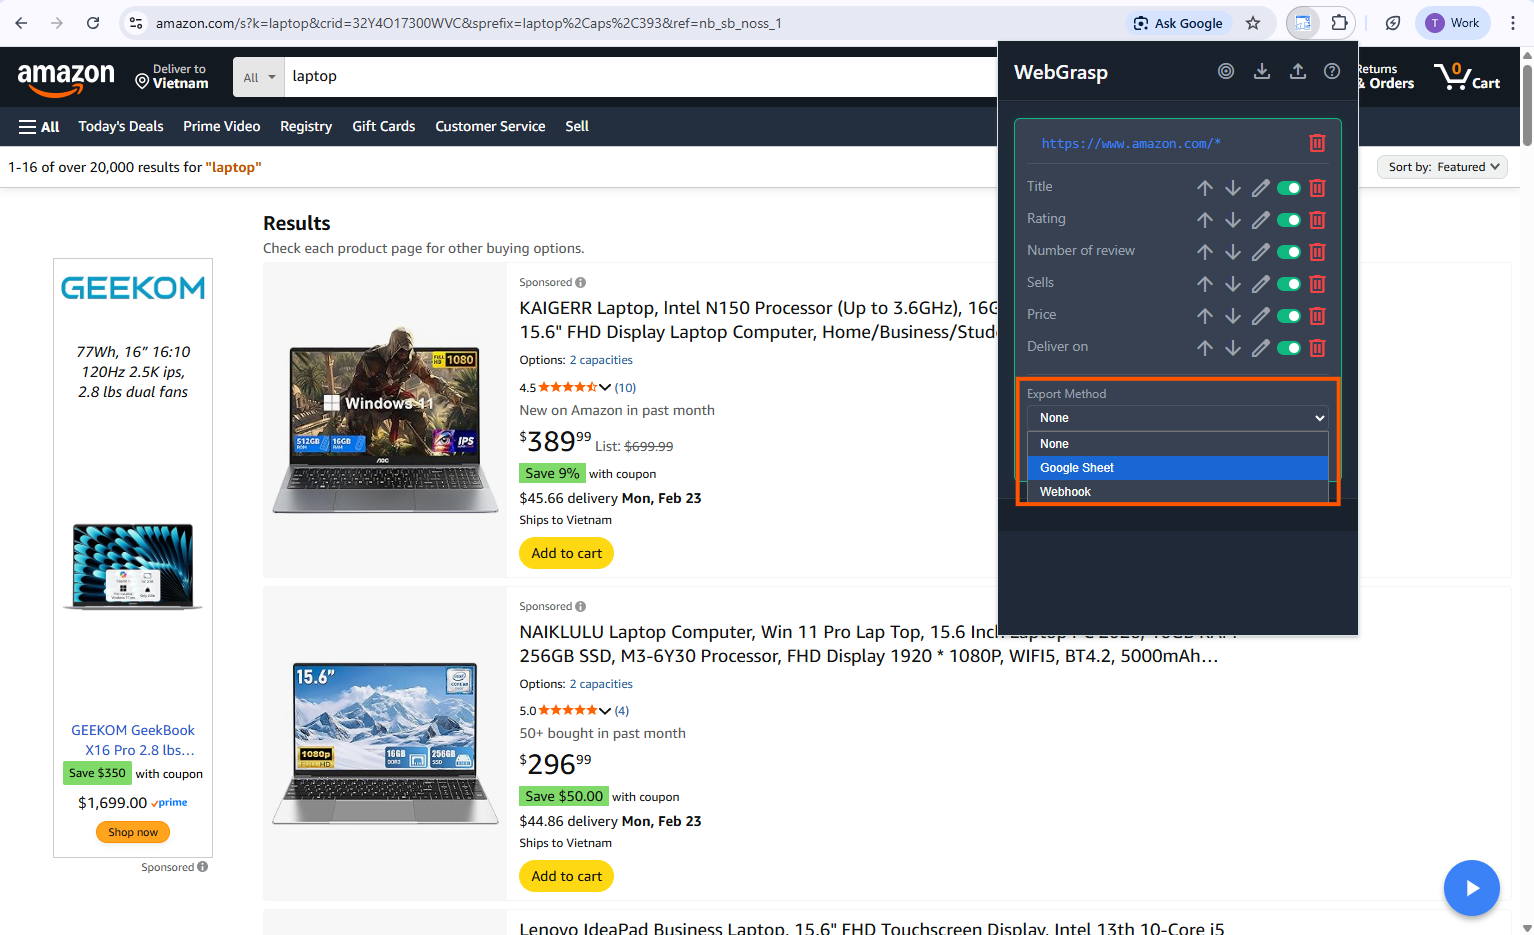Disable the Number of review toggle
The width and height of the screenshot is (1534, 935).
(x=1288, y=251)
